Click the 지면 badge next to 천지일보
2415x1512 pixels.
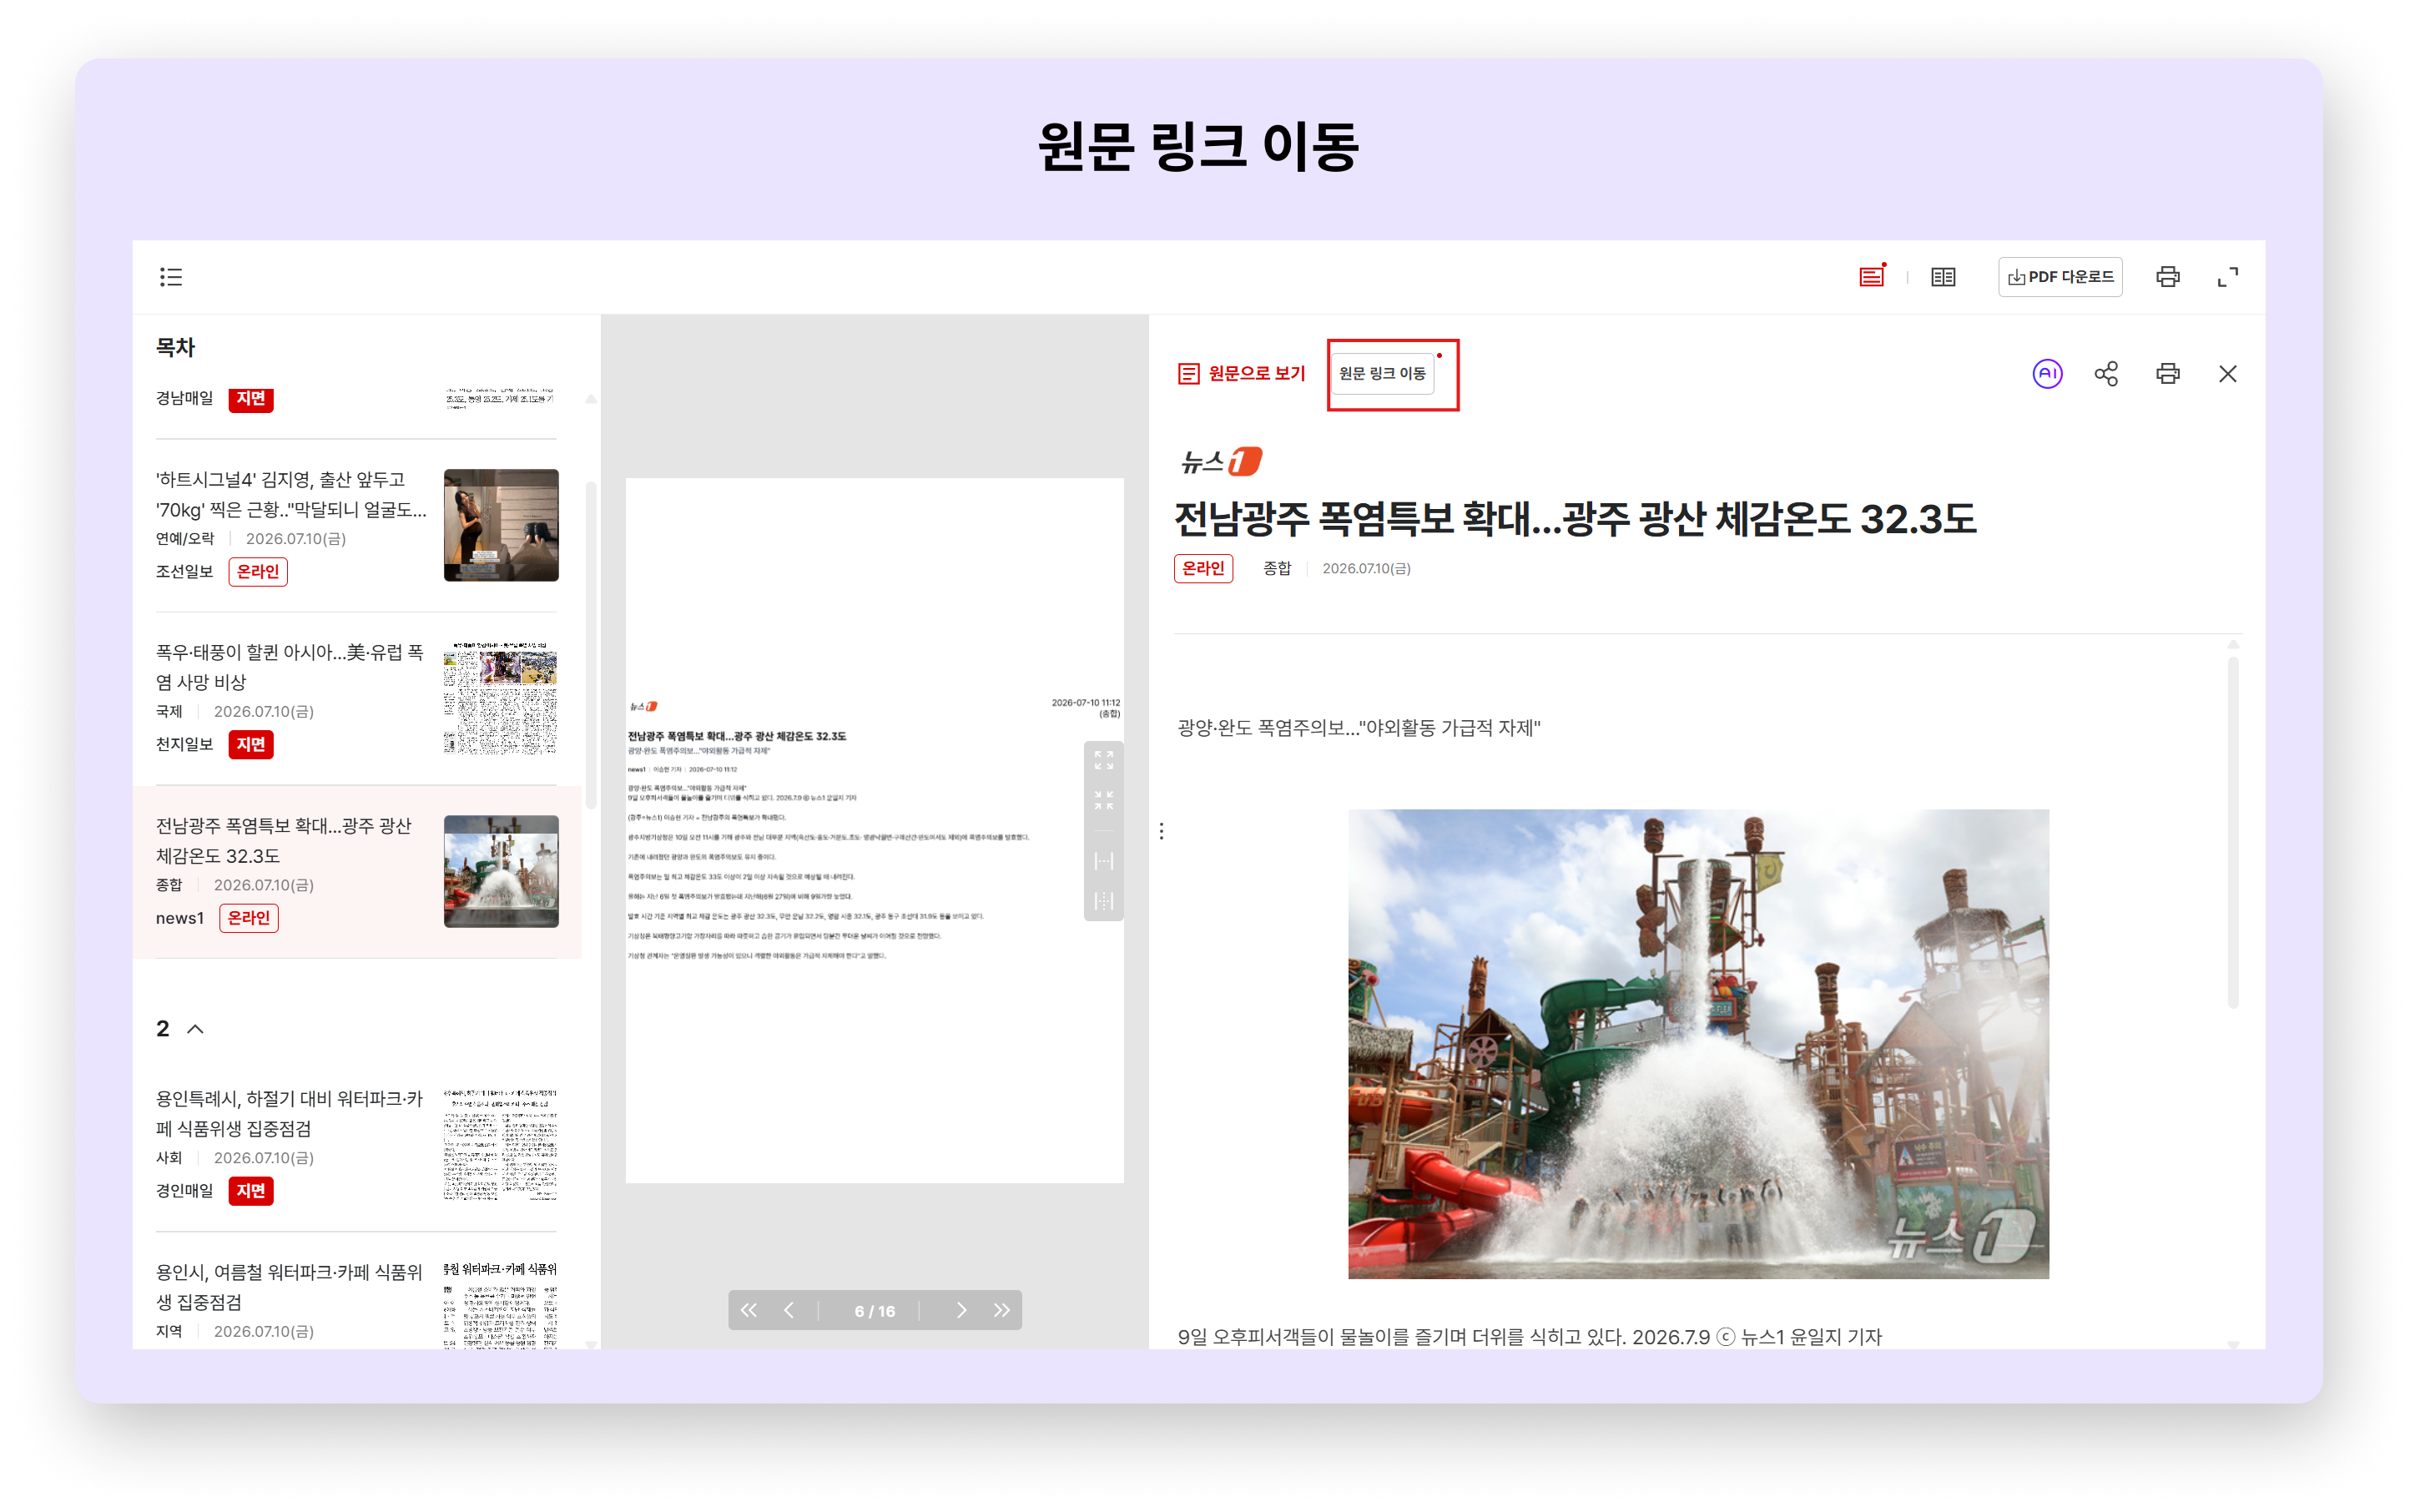tap(251, 744)
